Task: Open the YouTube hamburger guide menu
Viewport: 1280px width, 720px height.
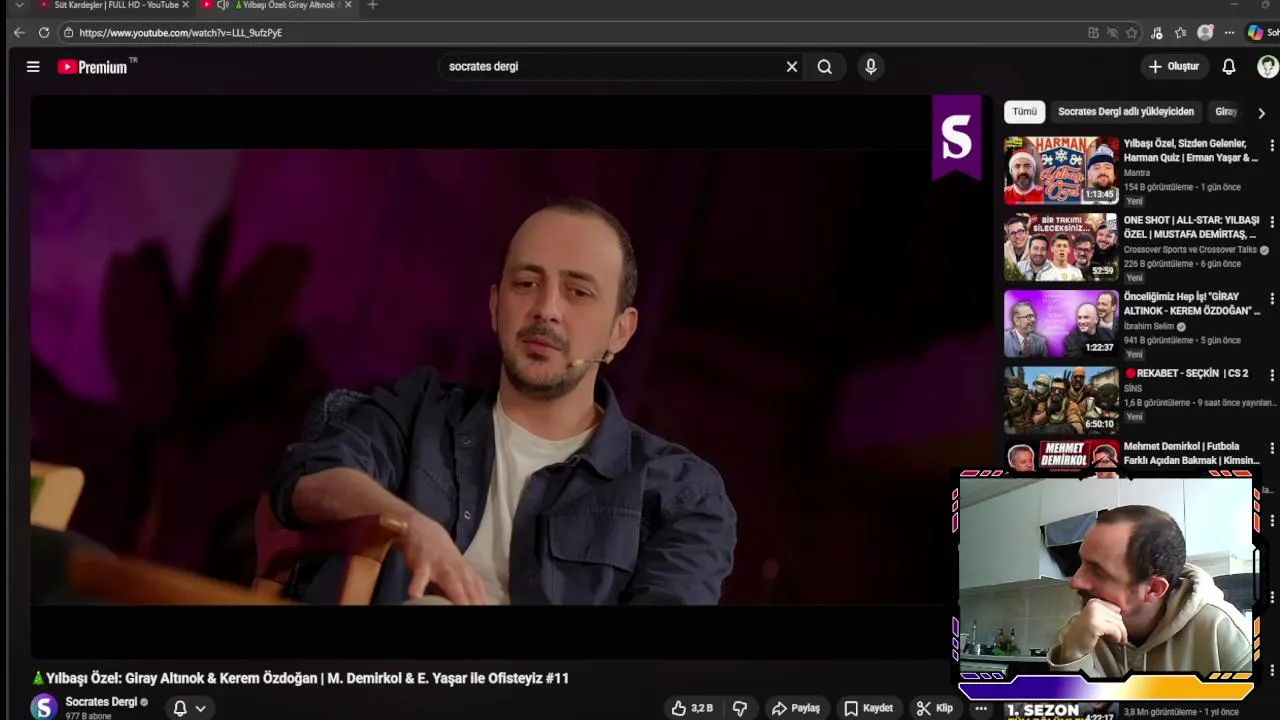Action: tap(33, 67)
